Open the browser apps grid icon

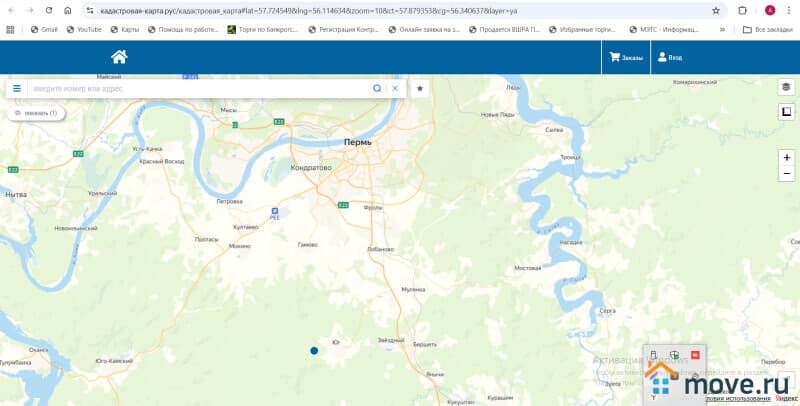(10, 29)
